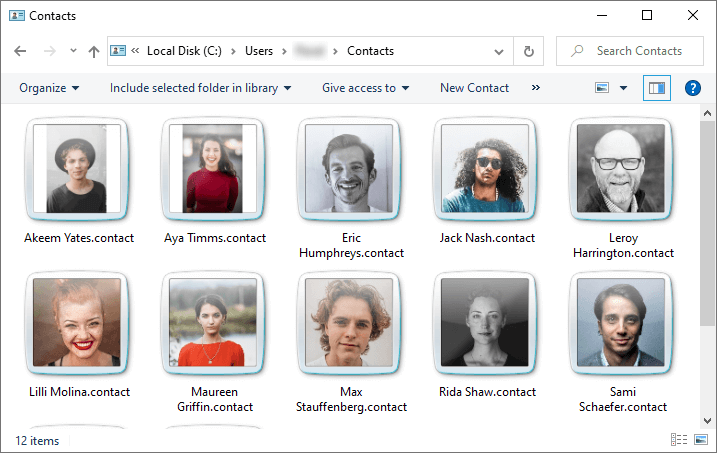Click the search magnifier icon
This screenshot has height=453, width=717.
(577, 51)
